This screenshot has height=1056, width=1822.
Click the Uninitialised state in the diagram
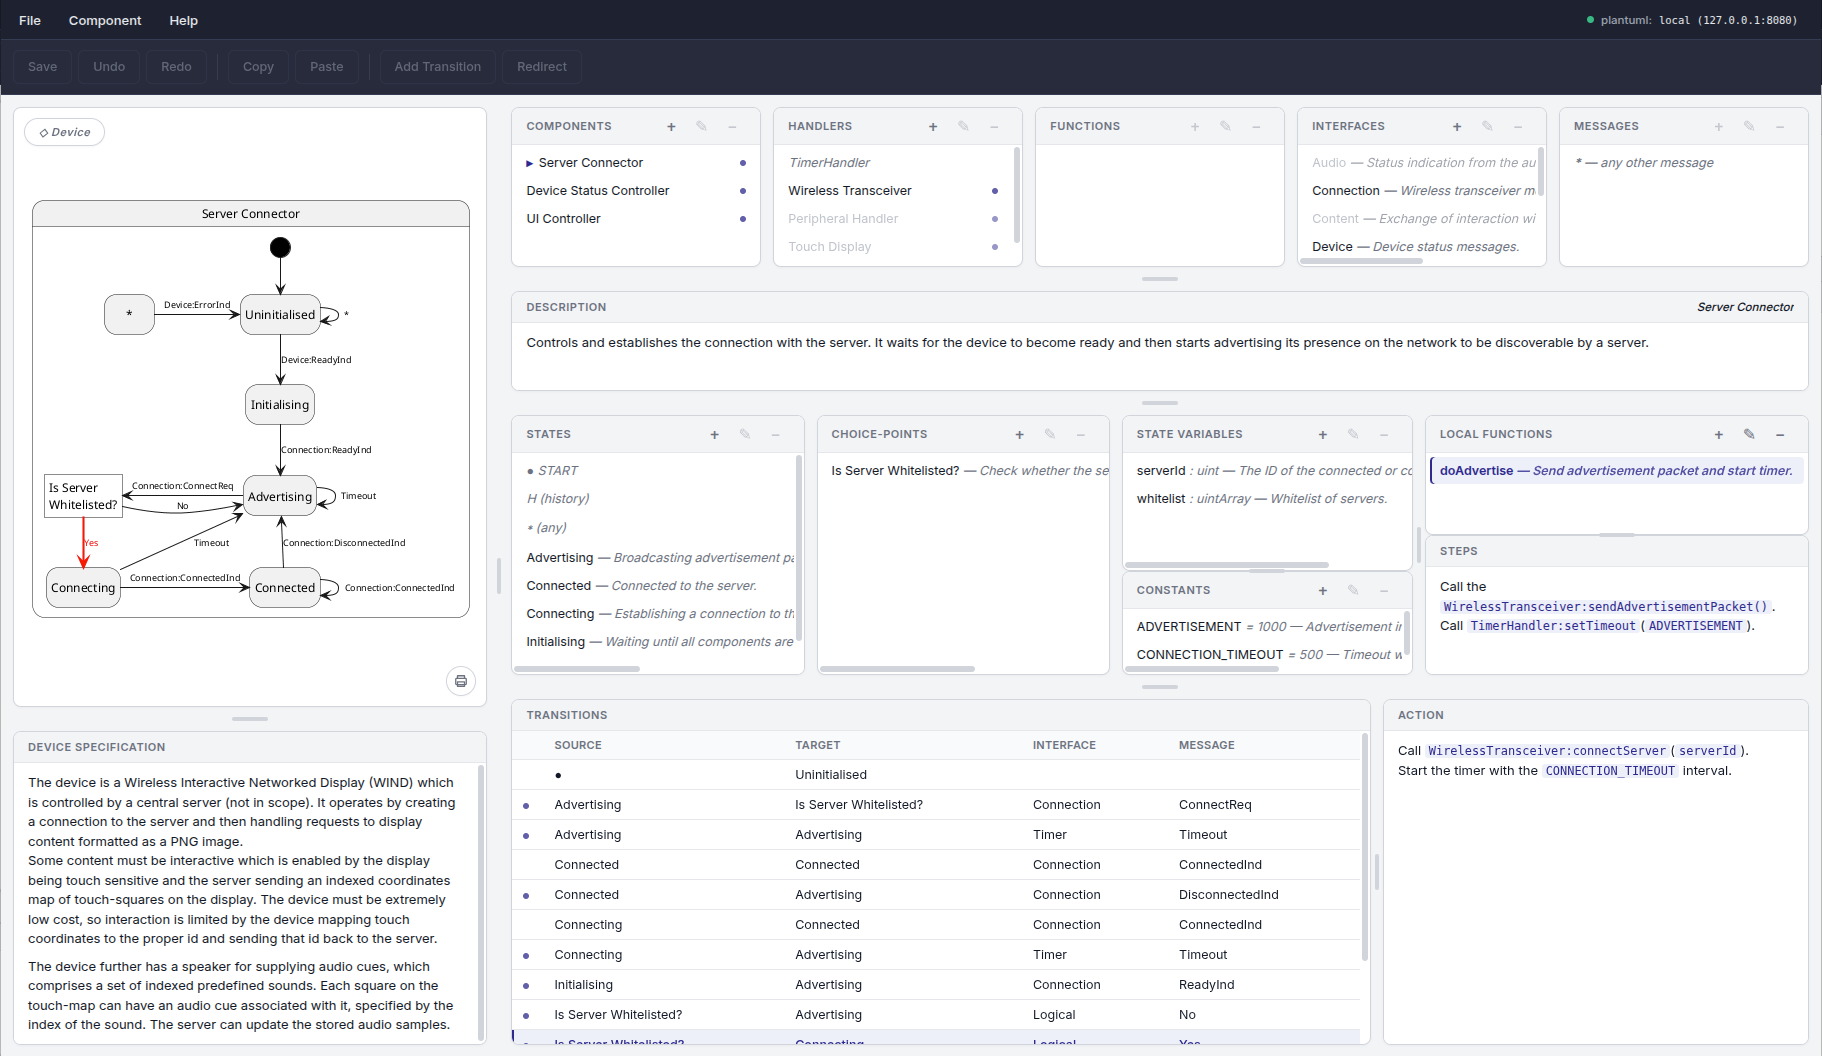point(280,315)
